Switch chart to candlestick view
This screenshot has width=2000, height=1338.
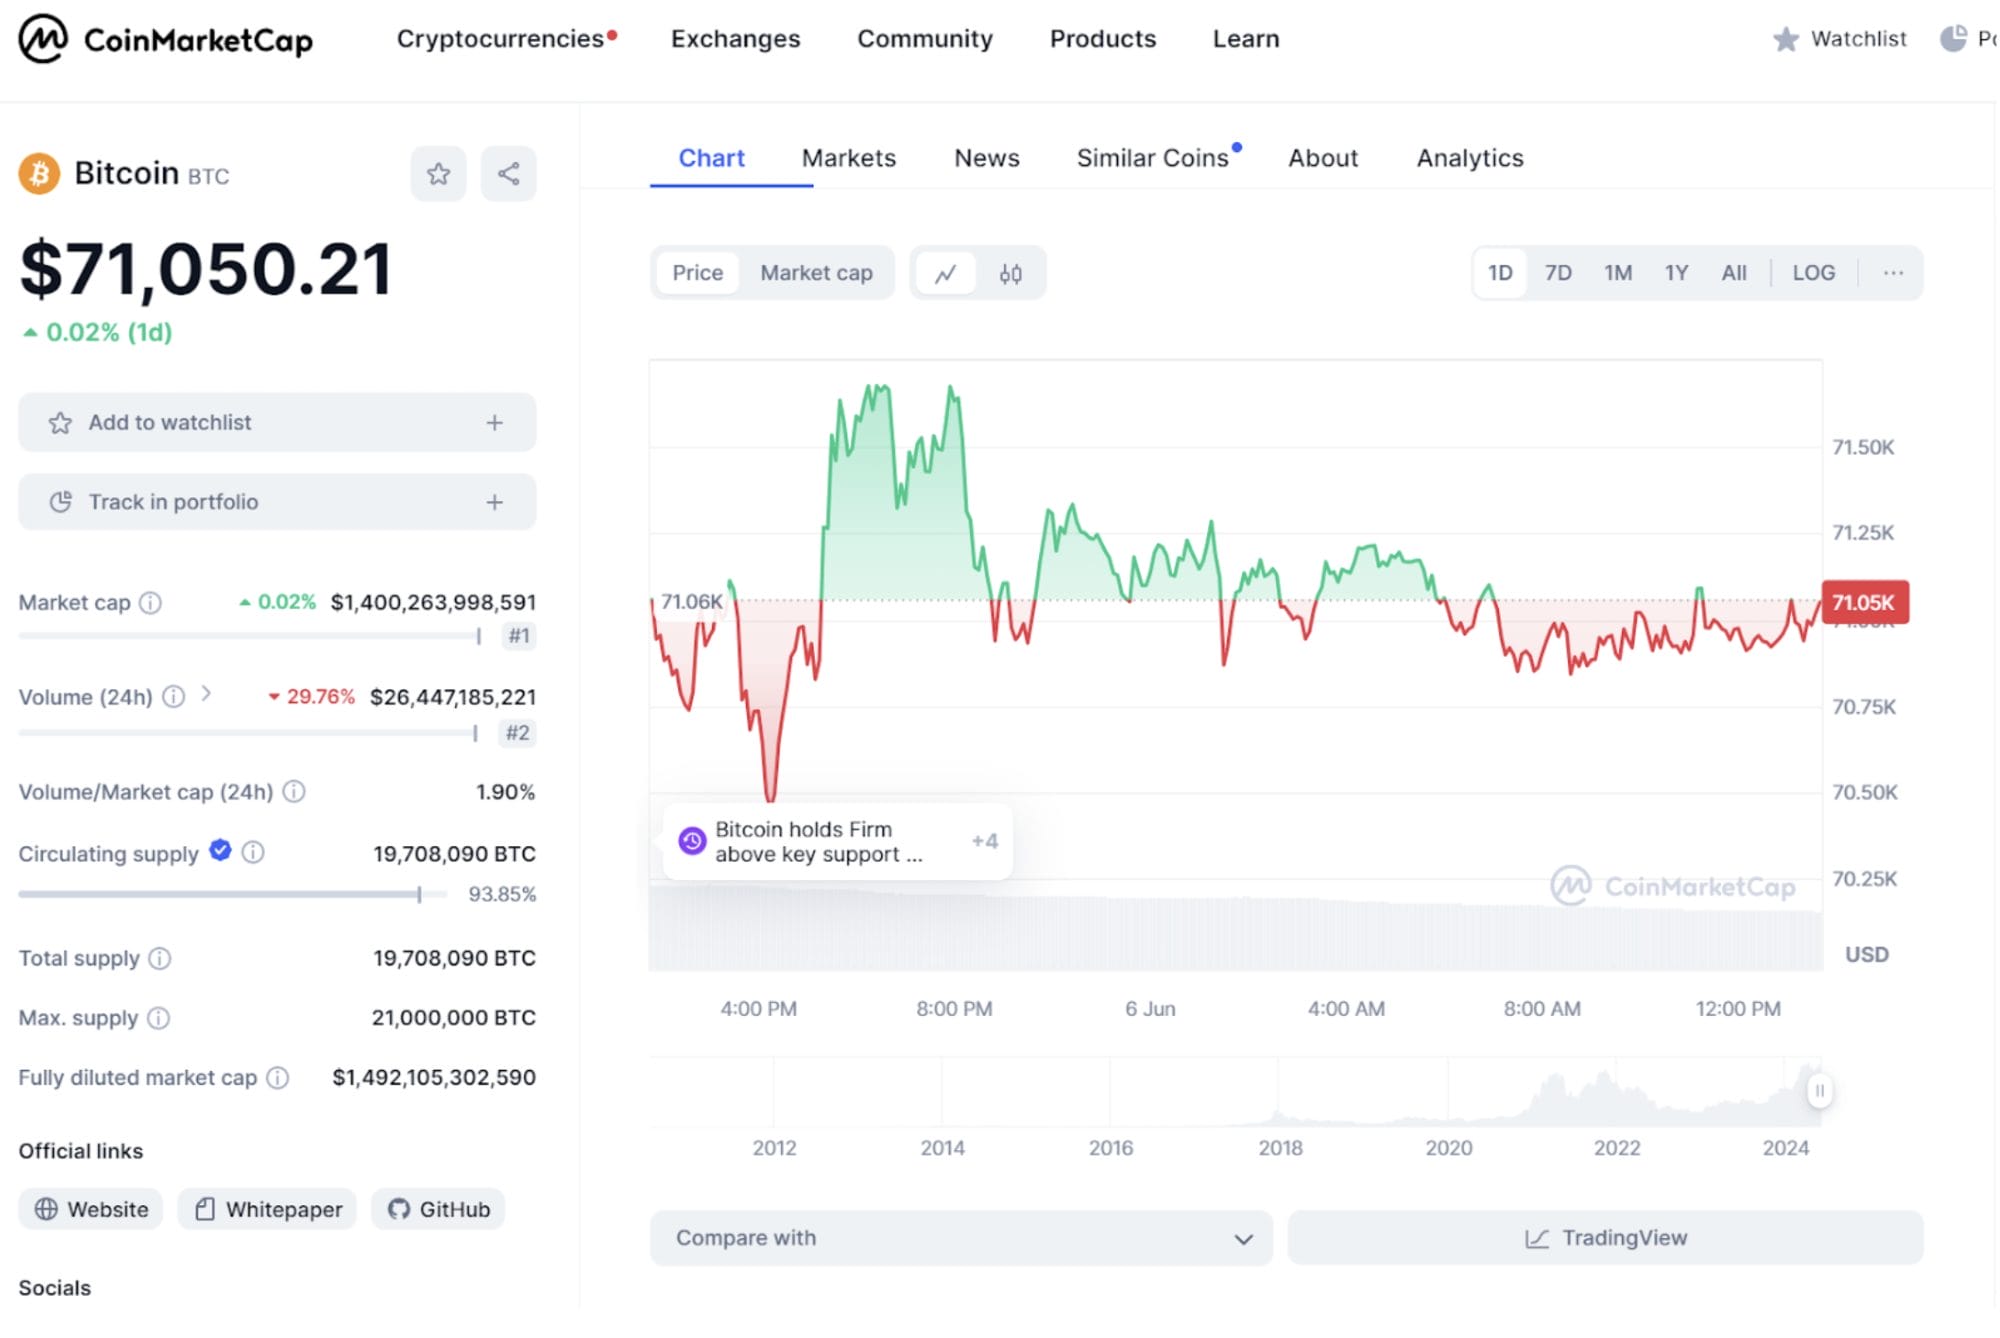pos(1010,272)
